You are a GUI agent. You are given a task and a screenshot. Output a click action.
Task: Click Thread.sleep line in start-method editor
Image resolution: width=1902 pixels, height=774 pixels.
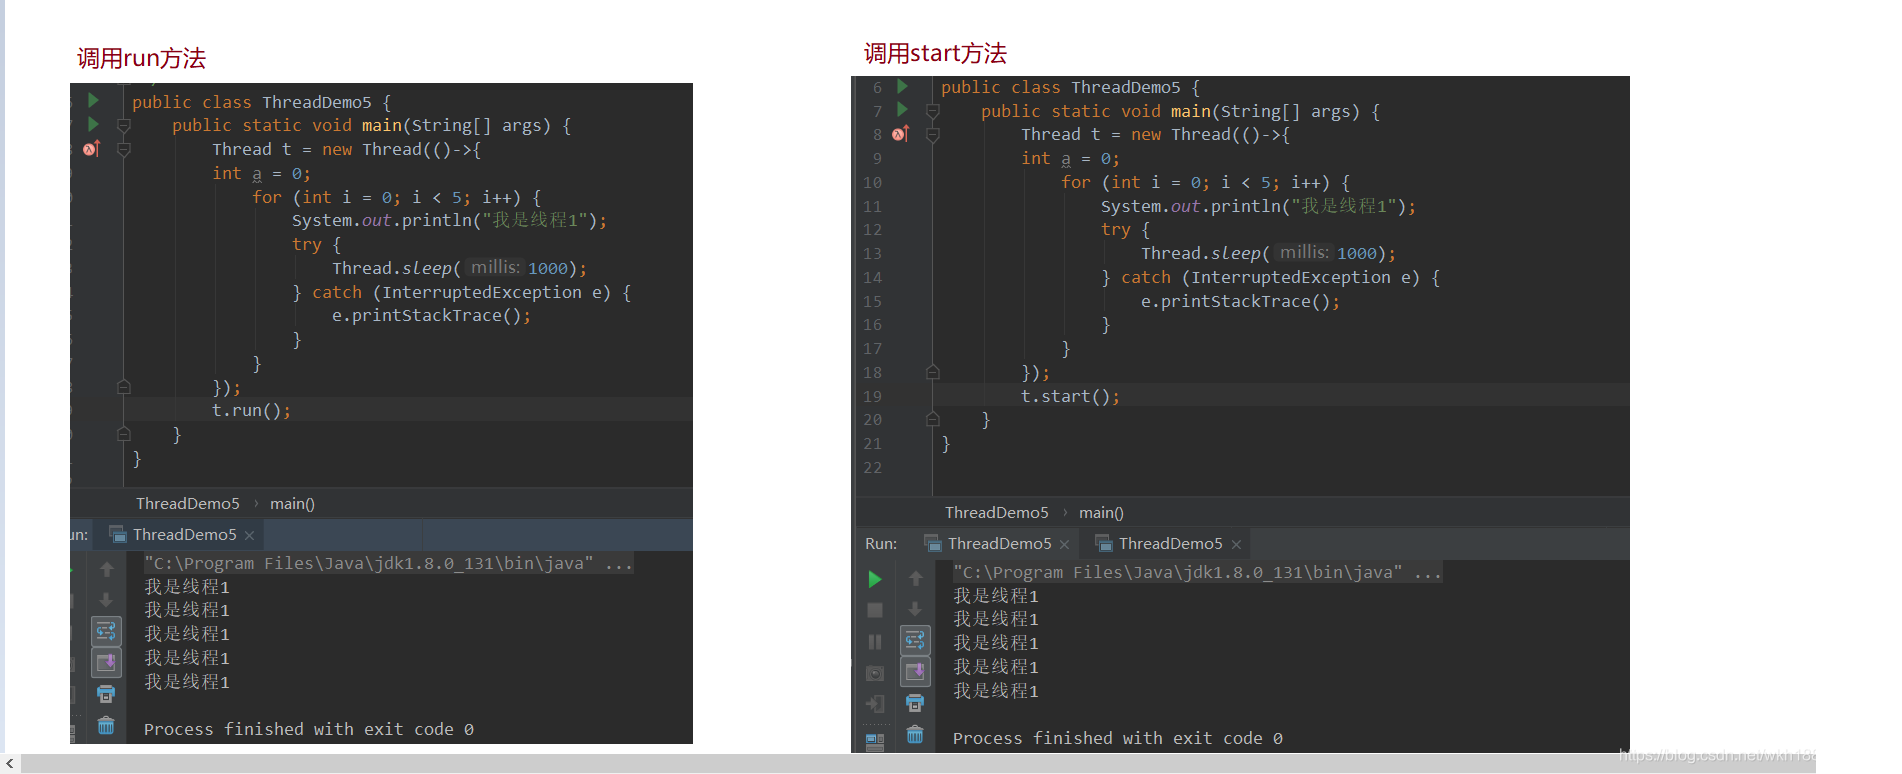(1268, 254)
